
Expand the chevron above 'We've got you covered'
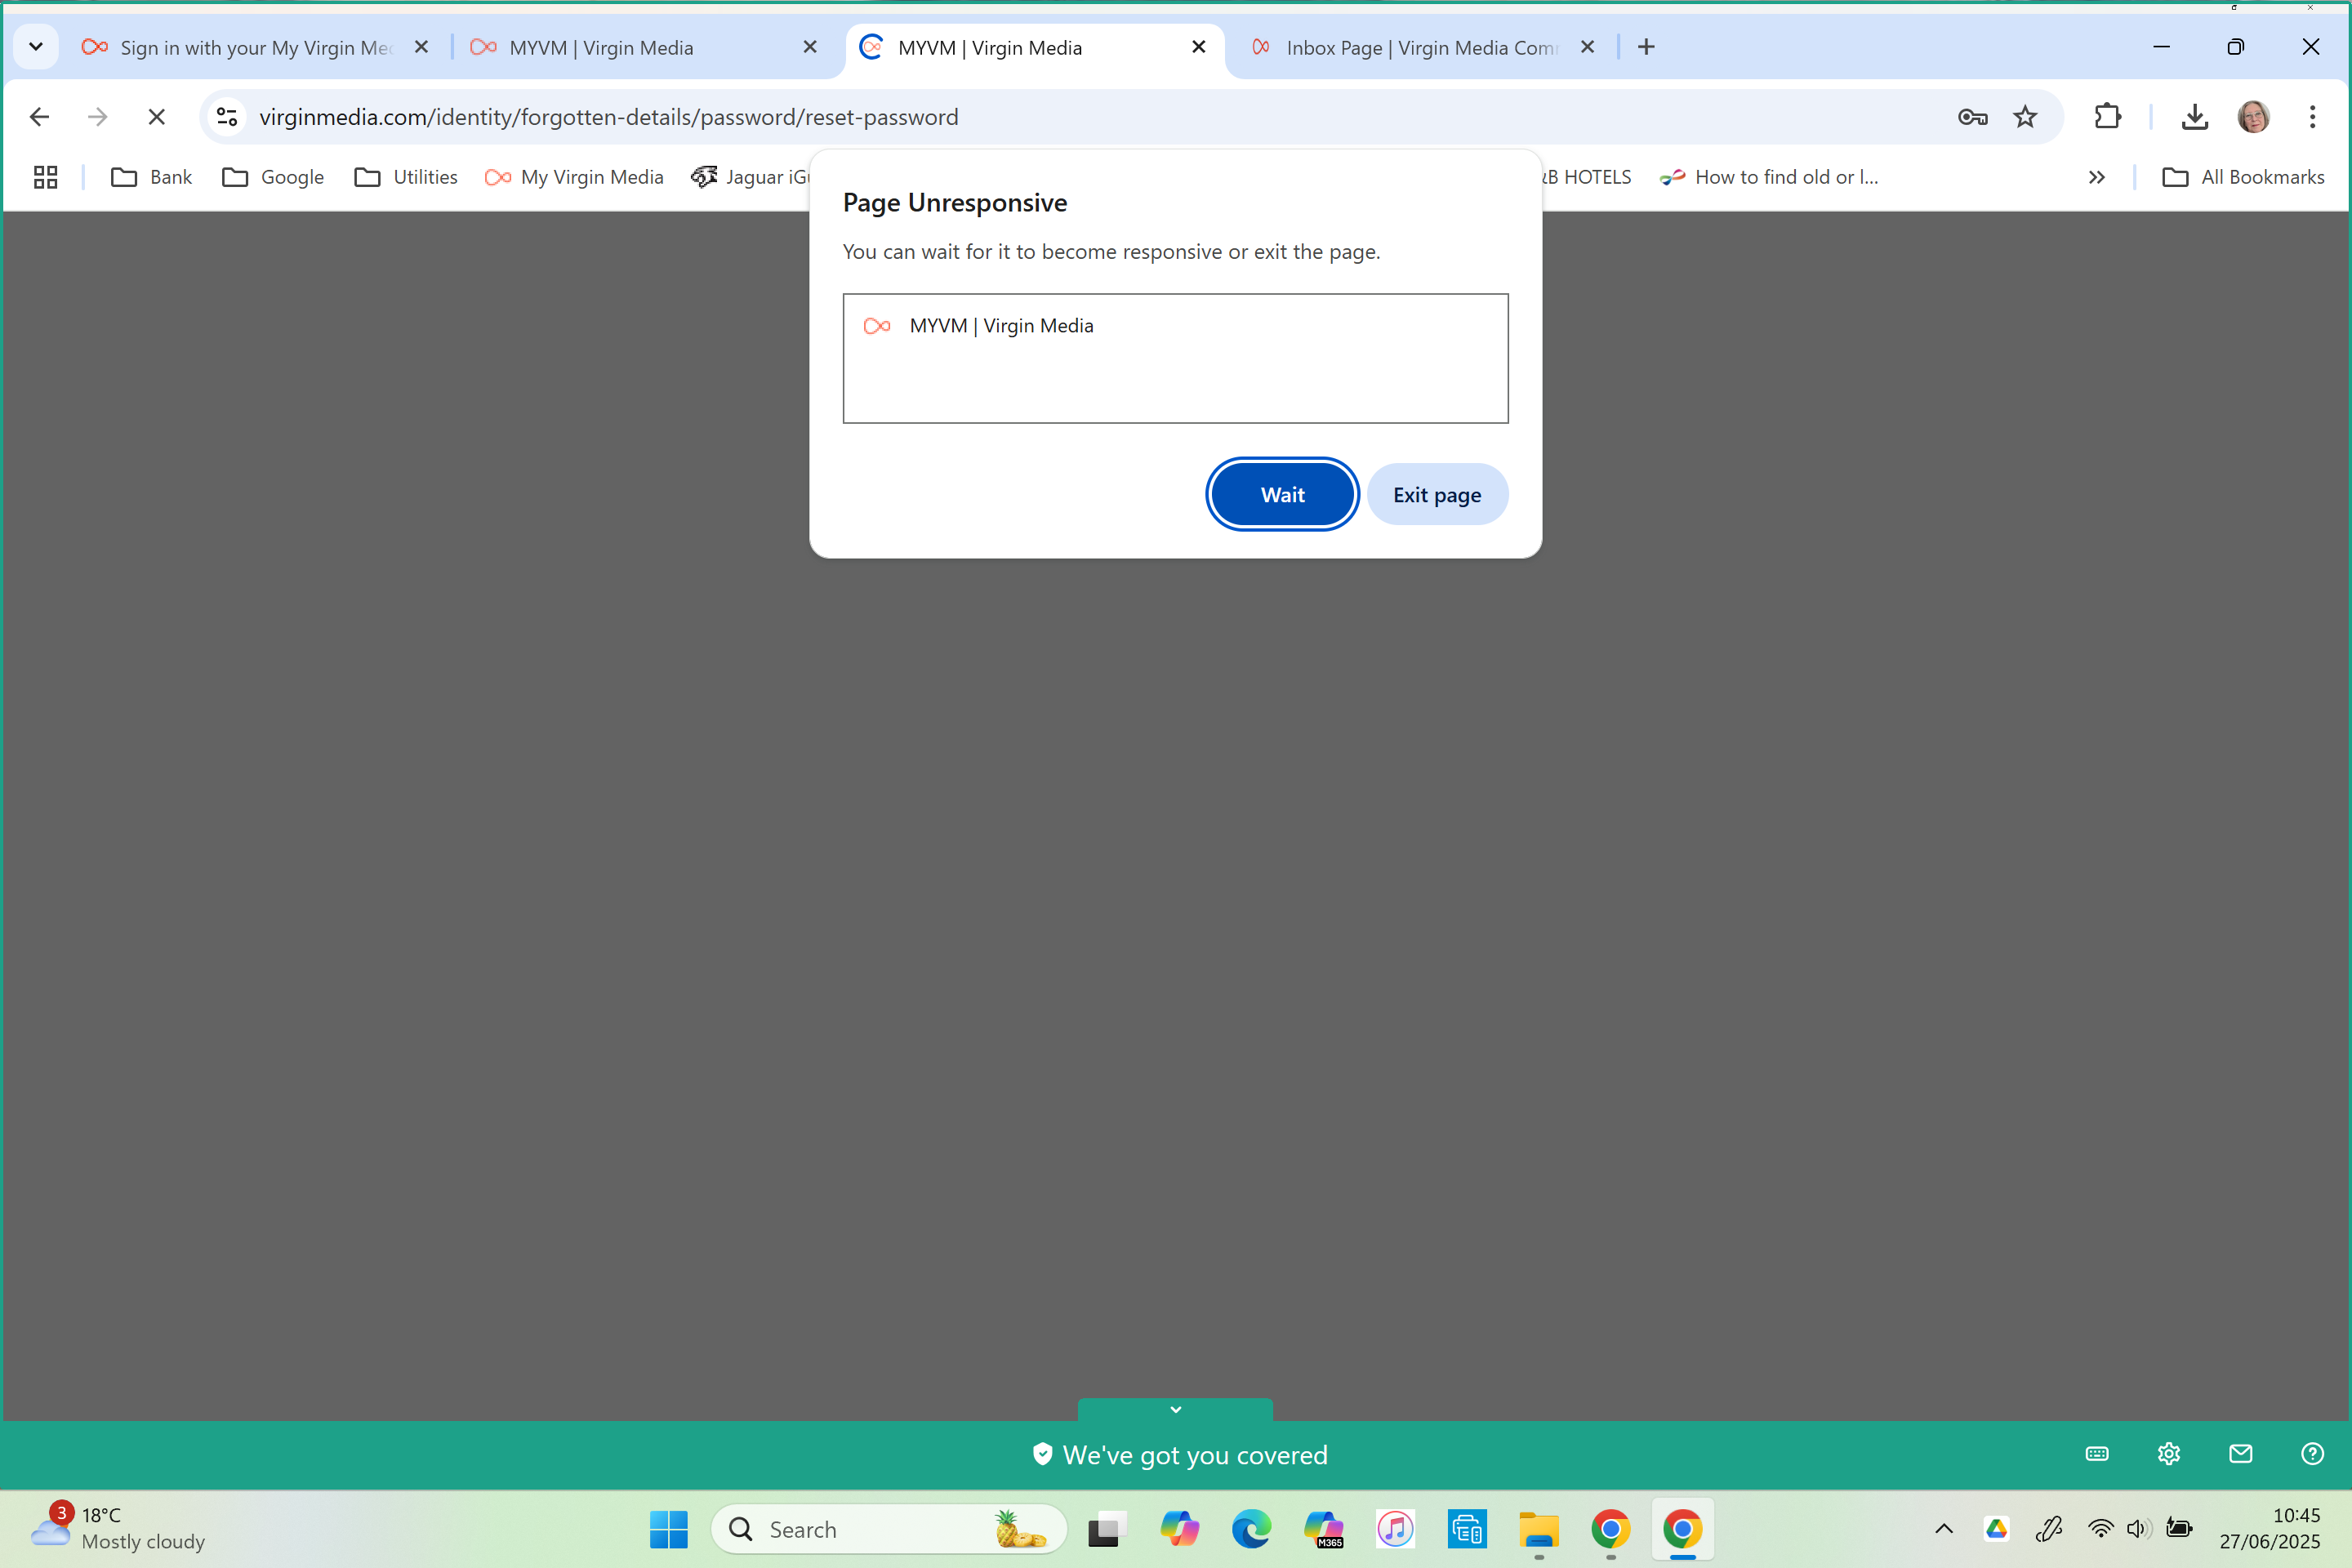[x=1175, y=1409]
